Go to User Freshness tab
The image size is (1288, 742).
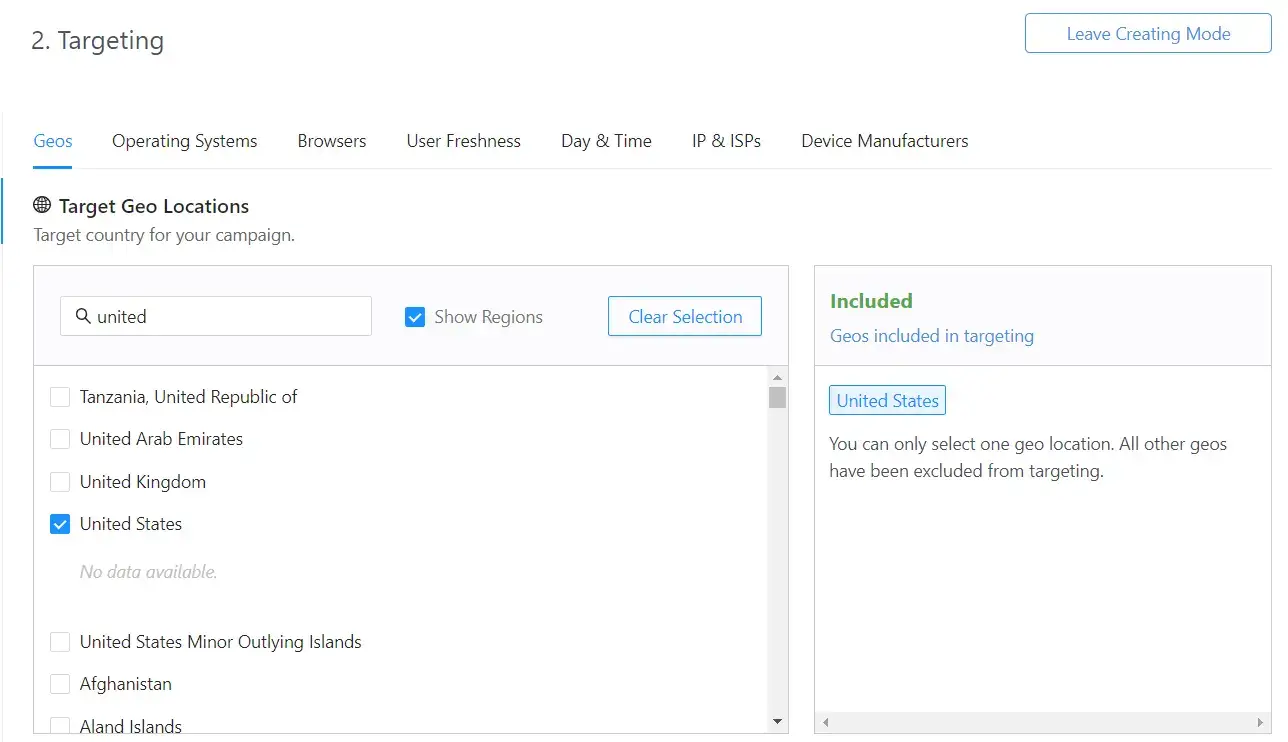click(464, 141)
